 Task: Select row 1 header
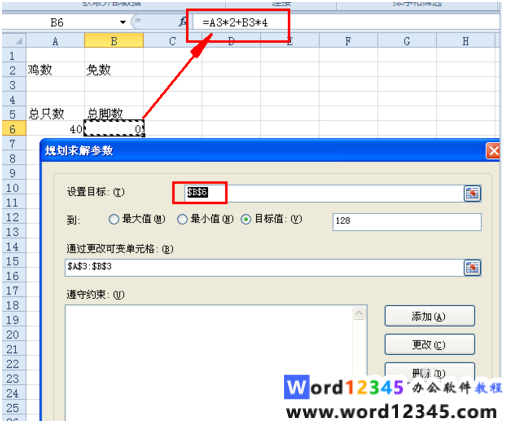(13, 56)
